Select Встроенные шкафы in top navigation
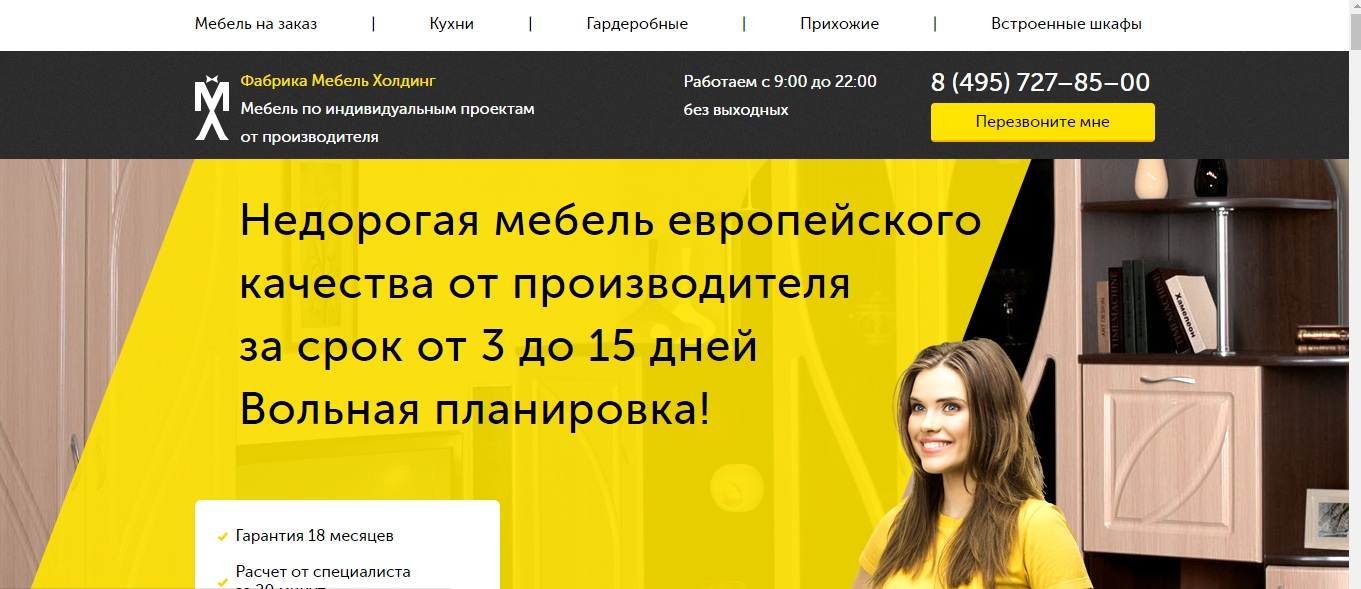The width and height of the screenshot is (1361, 589). tap(1066, 24)
